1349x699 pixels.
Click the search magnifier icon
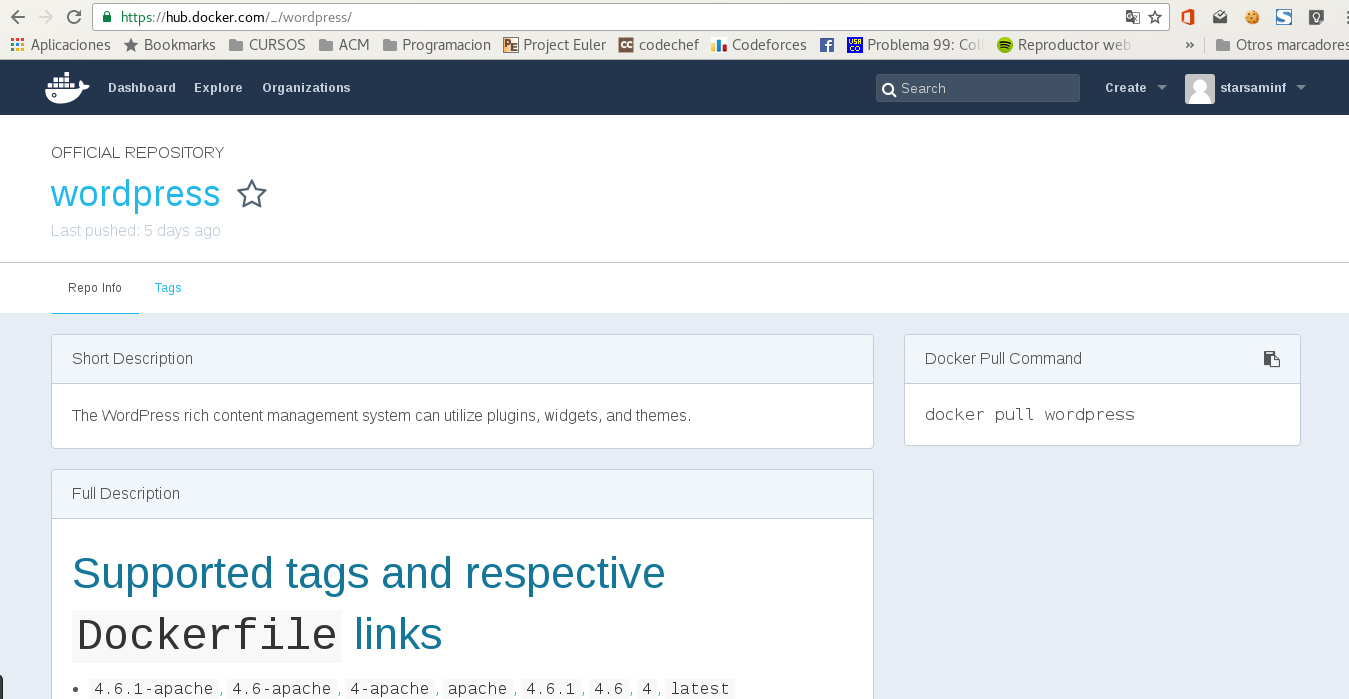[x=888, y=89]
